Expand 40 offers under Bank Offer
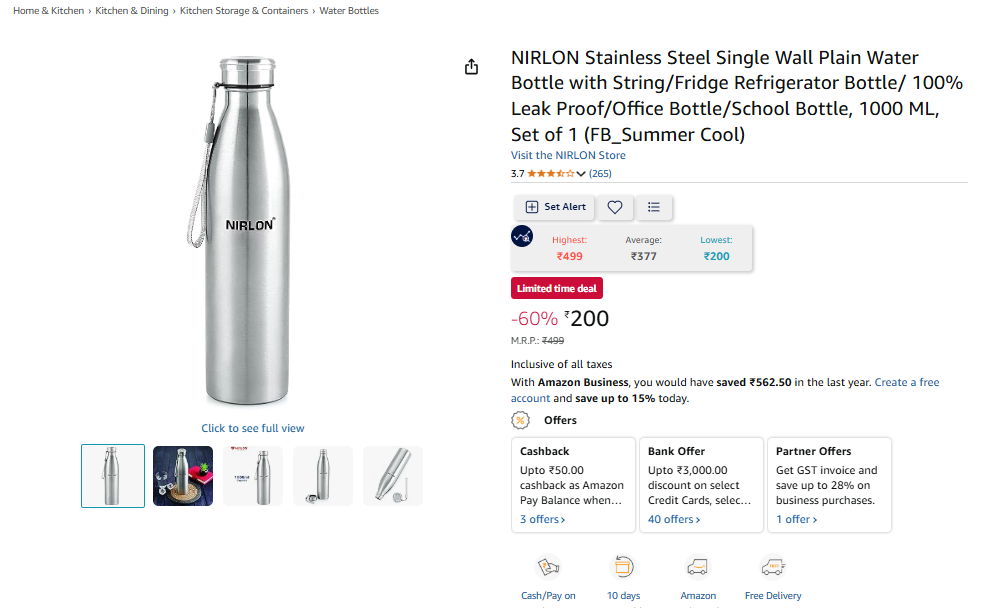This screenshot has height=608, width=989. point(673,519)
